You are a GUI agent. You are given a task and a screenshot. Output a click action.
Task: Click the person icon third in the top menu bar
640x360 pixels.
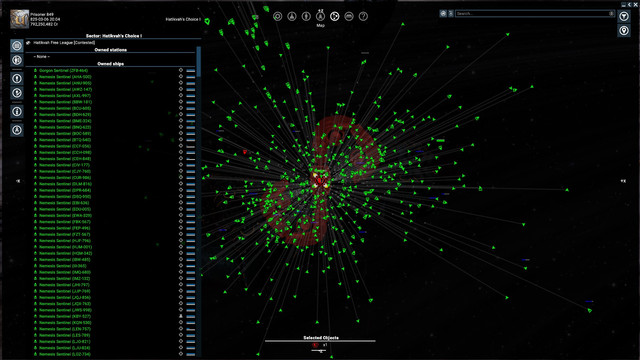pos(306,16)
